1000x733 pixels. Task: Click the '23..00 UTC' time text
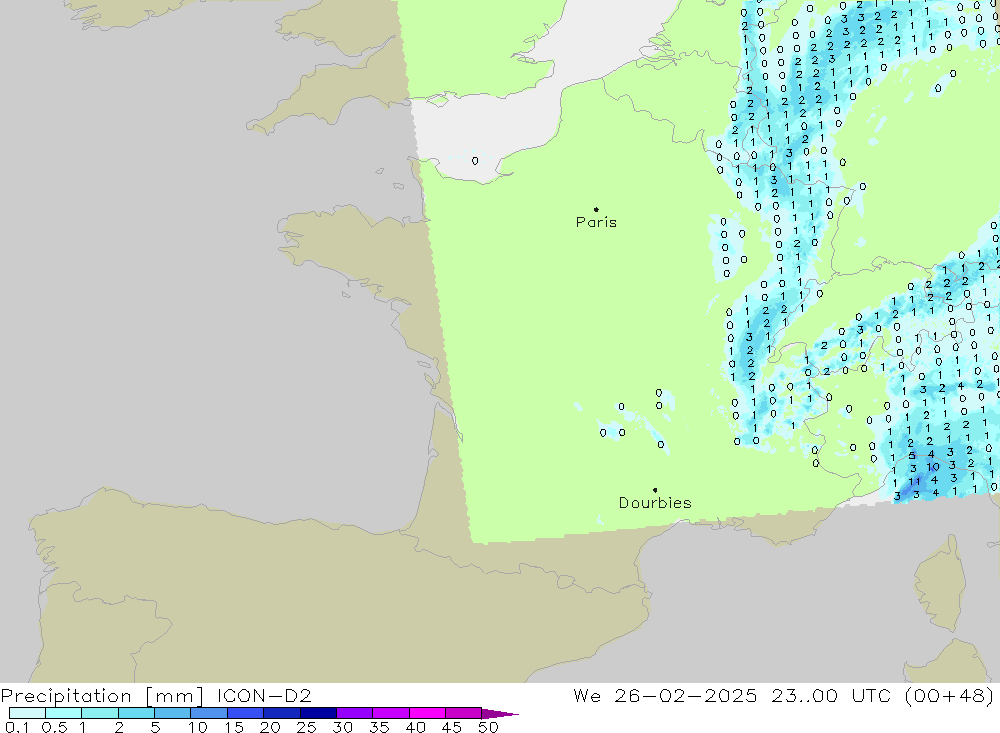click(x=831, y=695)
